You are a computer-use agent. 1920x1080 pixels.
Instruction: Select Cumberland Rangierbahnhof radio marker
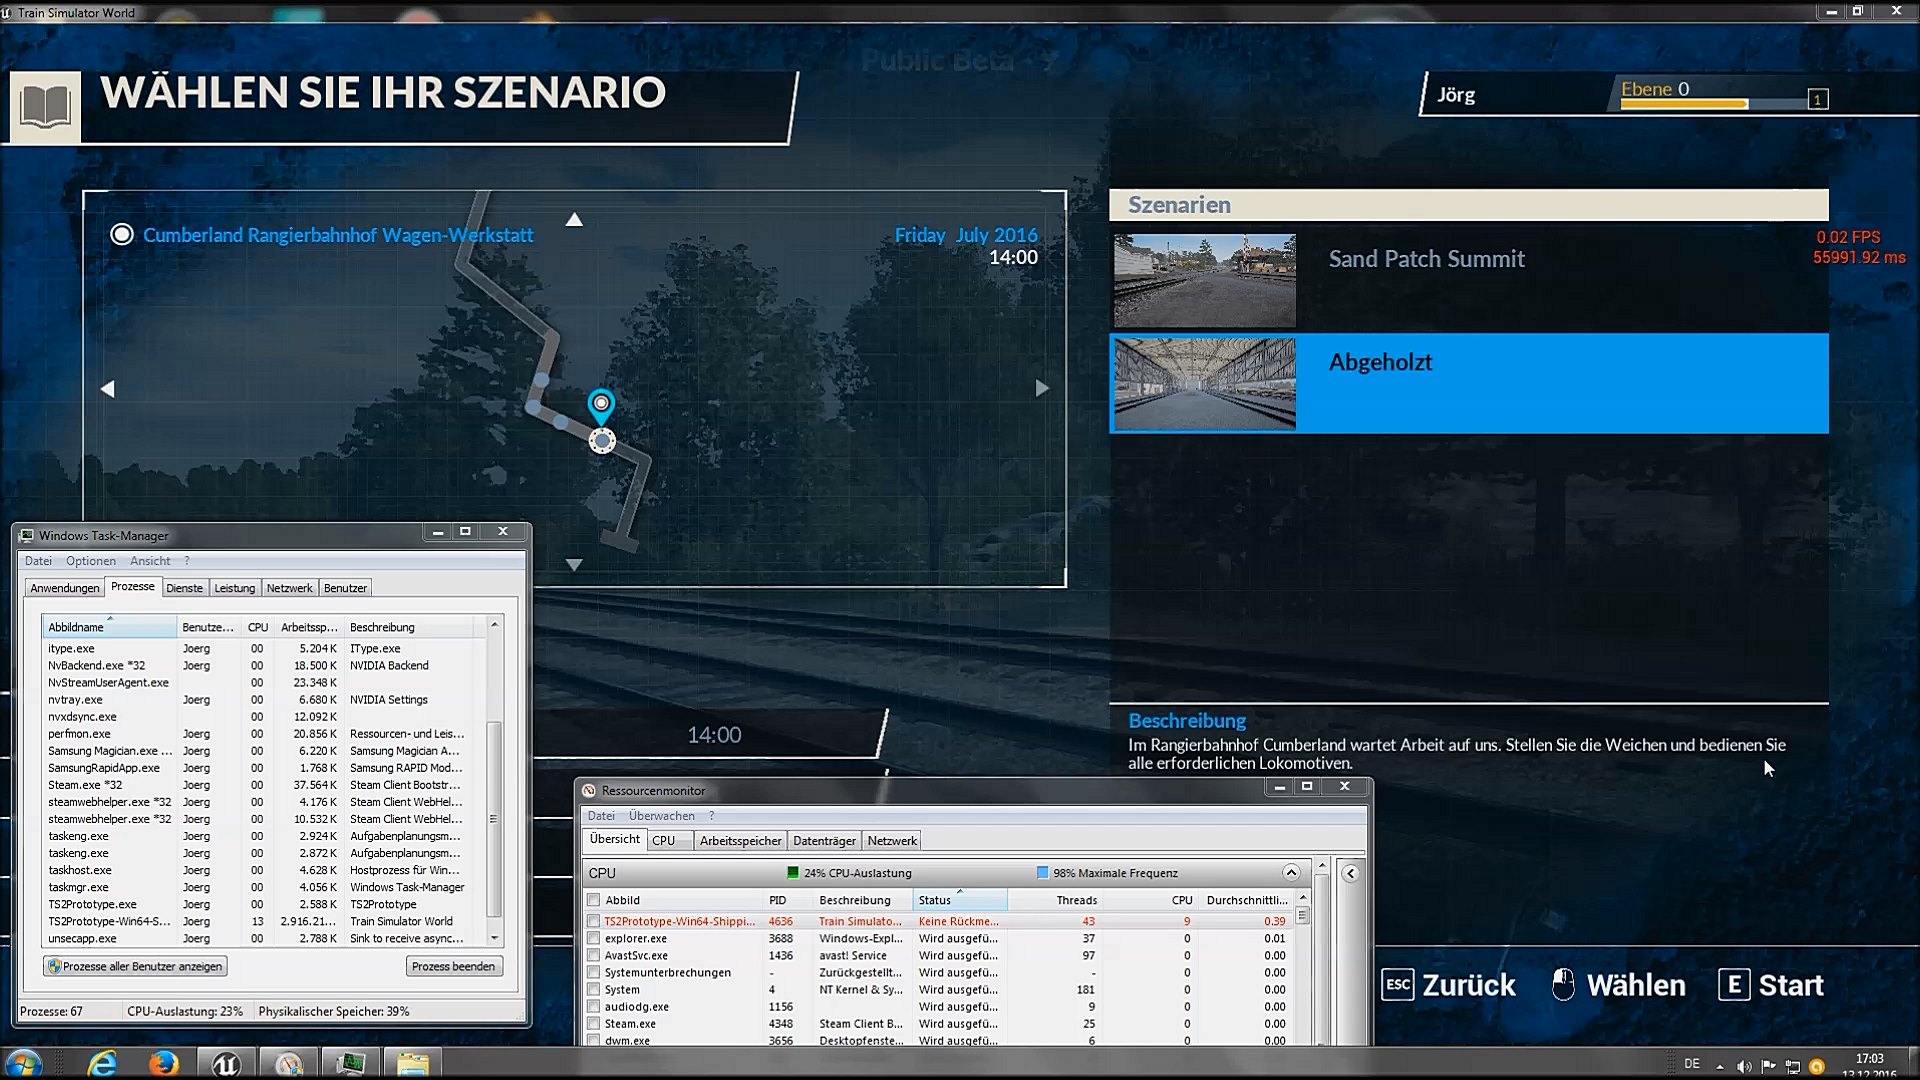pyautogui.click(x=122, y=235)
